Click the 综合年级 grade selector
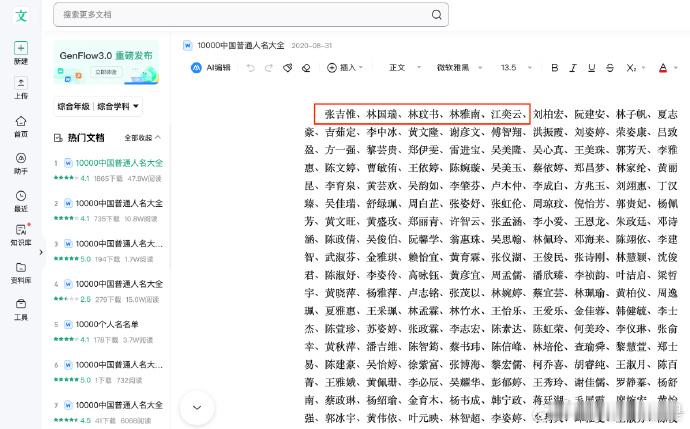 pyautogui.click(x=73, y=106)
